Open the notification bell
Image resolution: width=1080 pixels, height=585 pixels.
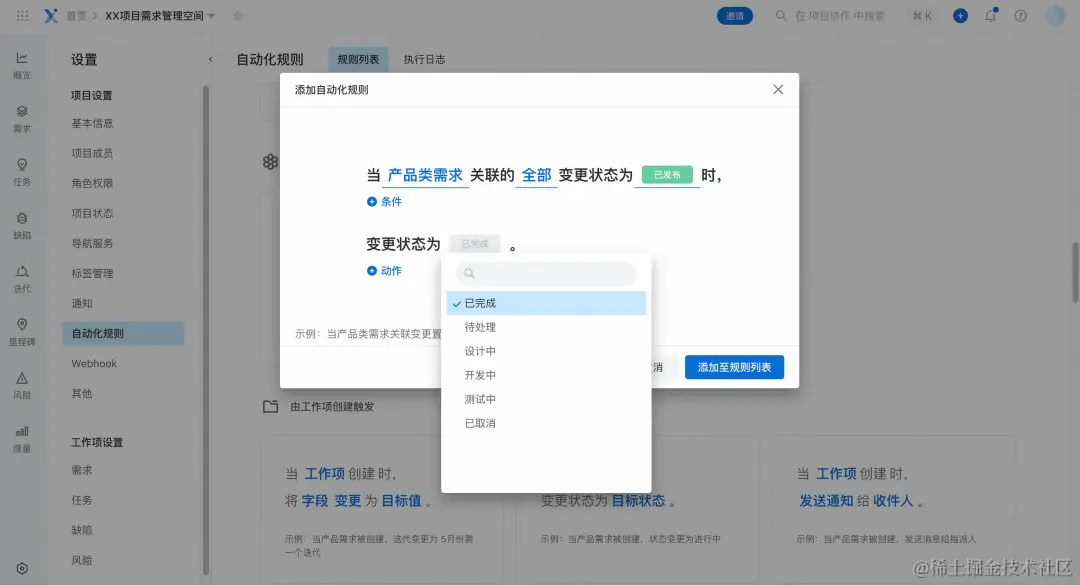pyautogui.click(x=990, y=15)
